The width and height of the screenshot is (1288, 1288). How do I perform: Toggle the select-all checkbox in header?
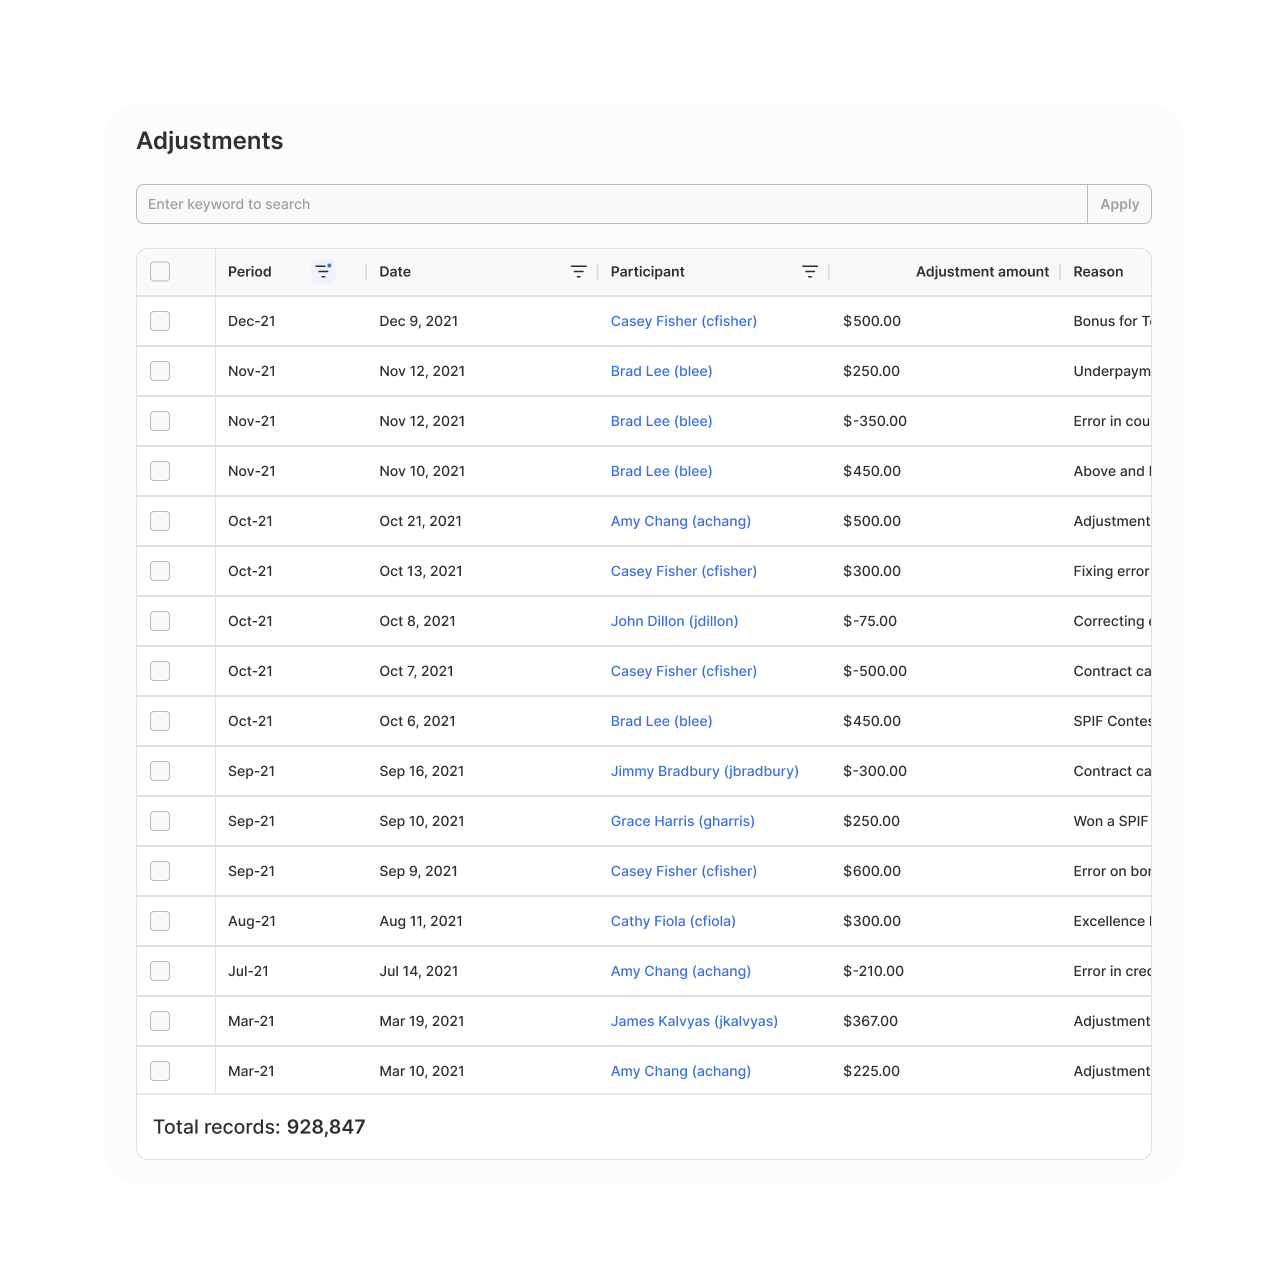(x=160, y=271)
